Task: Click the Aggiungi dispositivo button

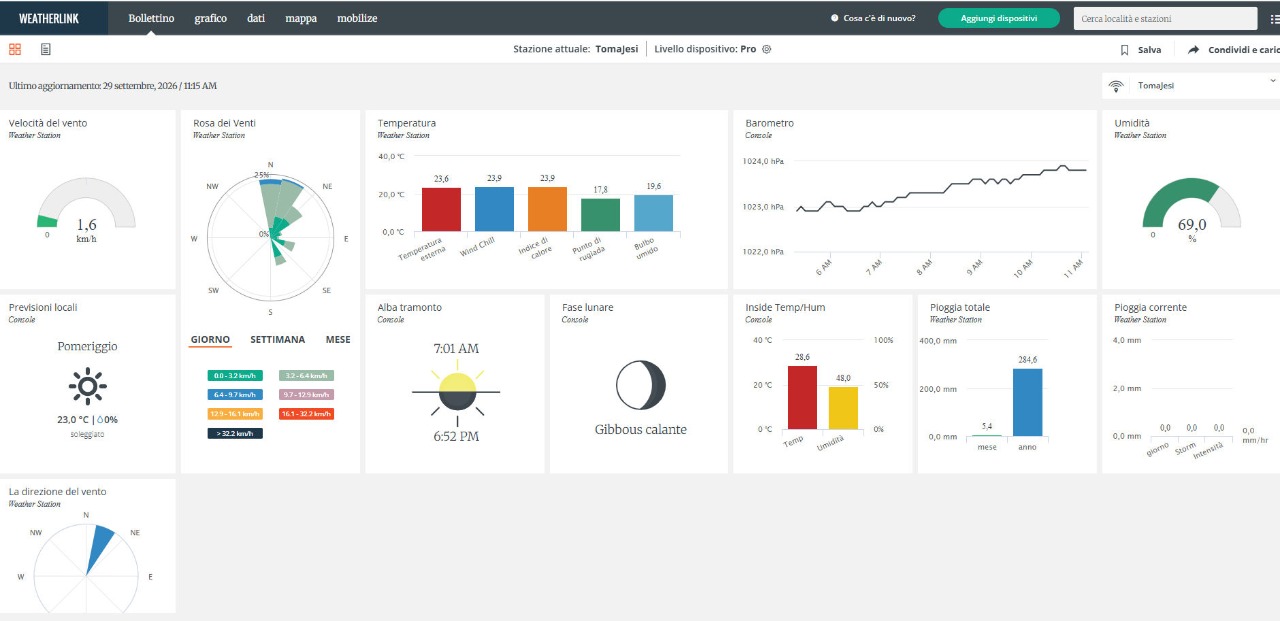Action: [x=999, y=18]
